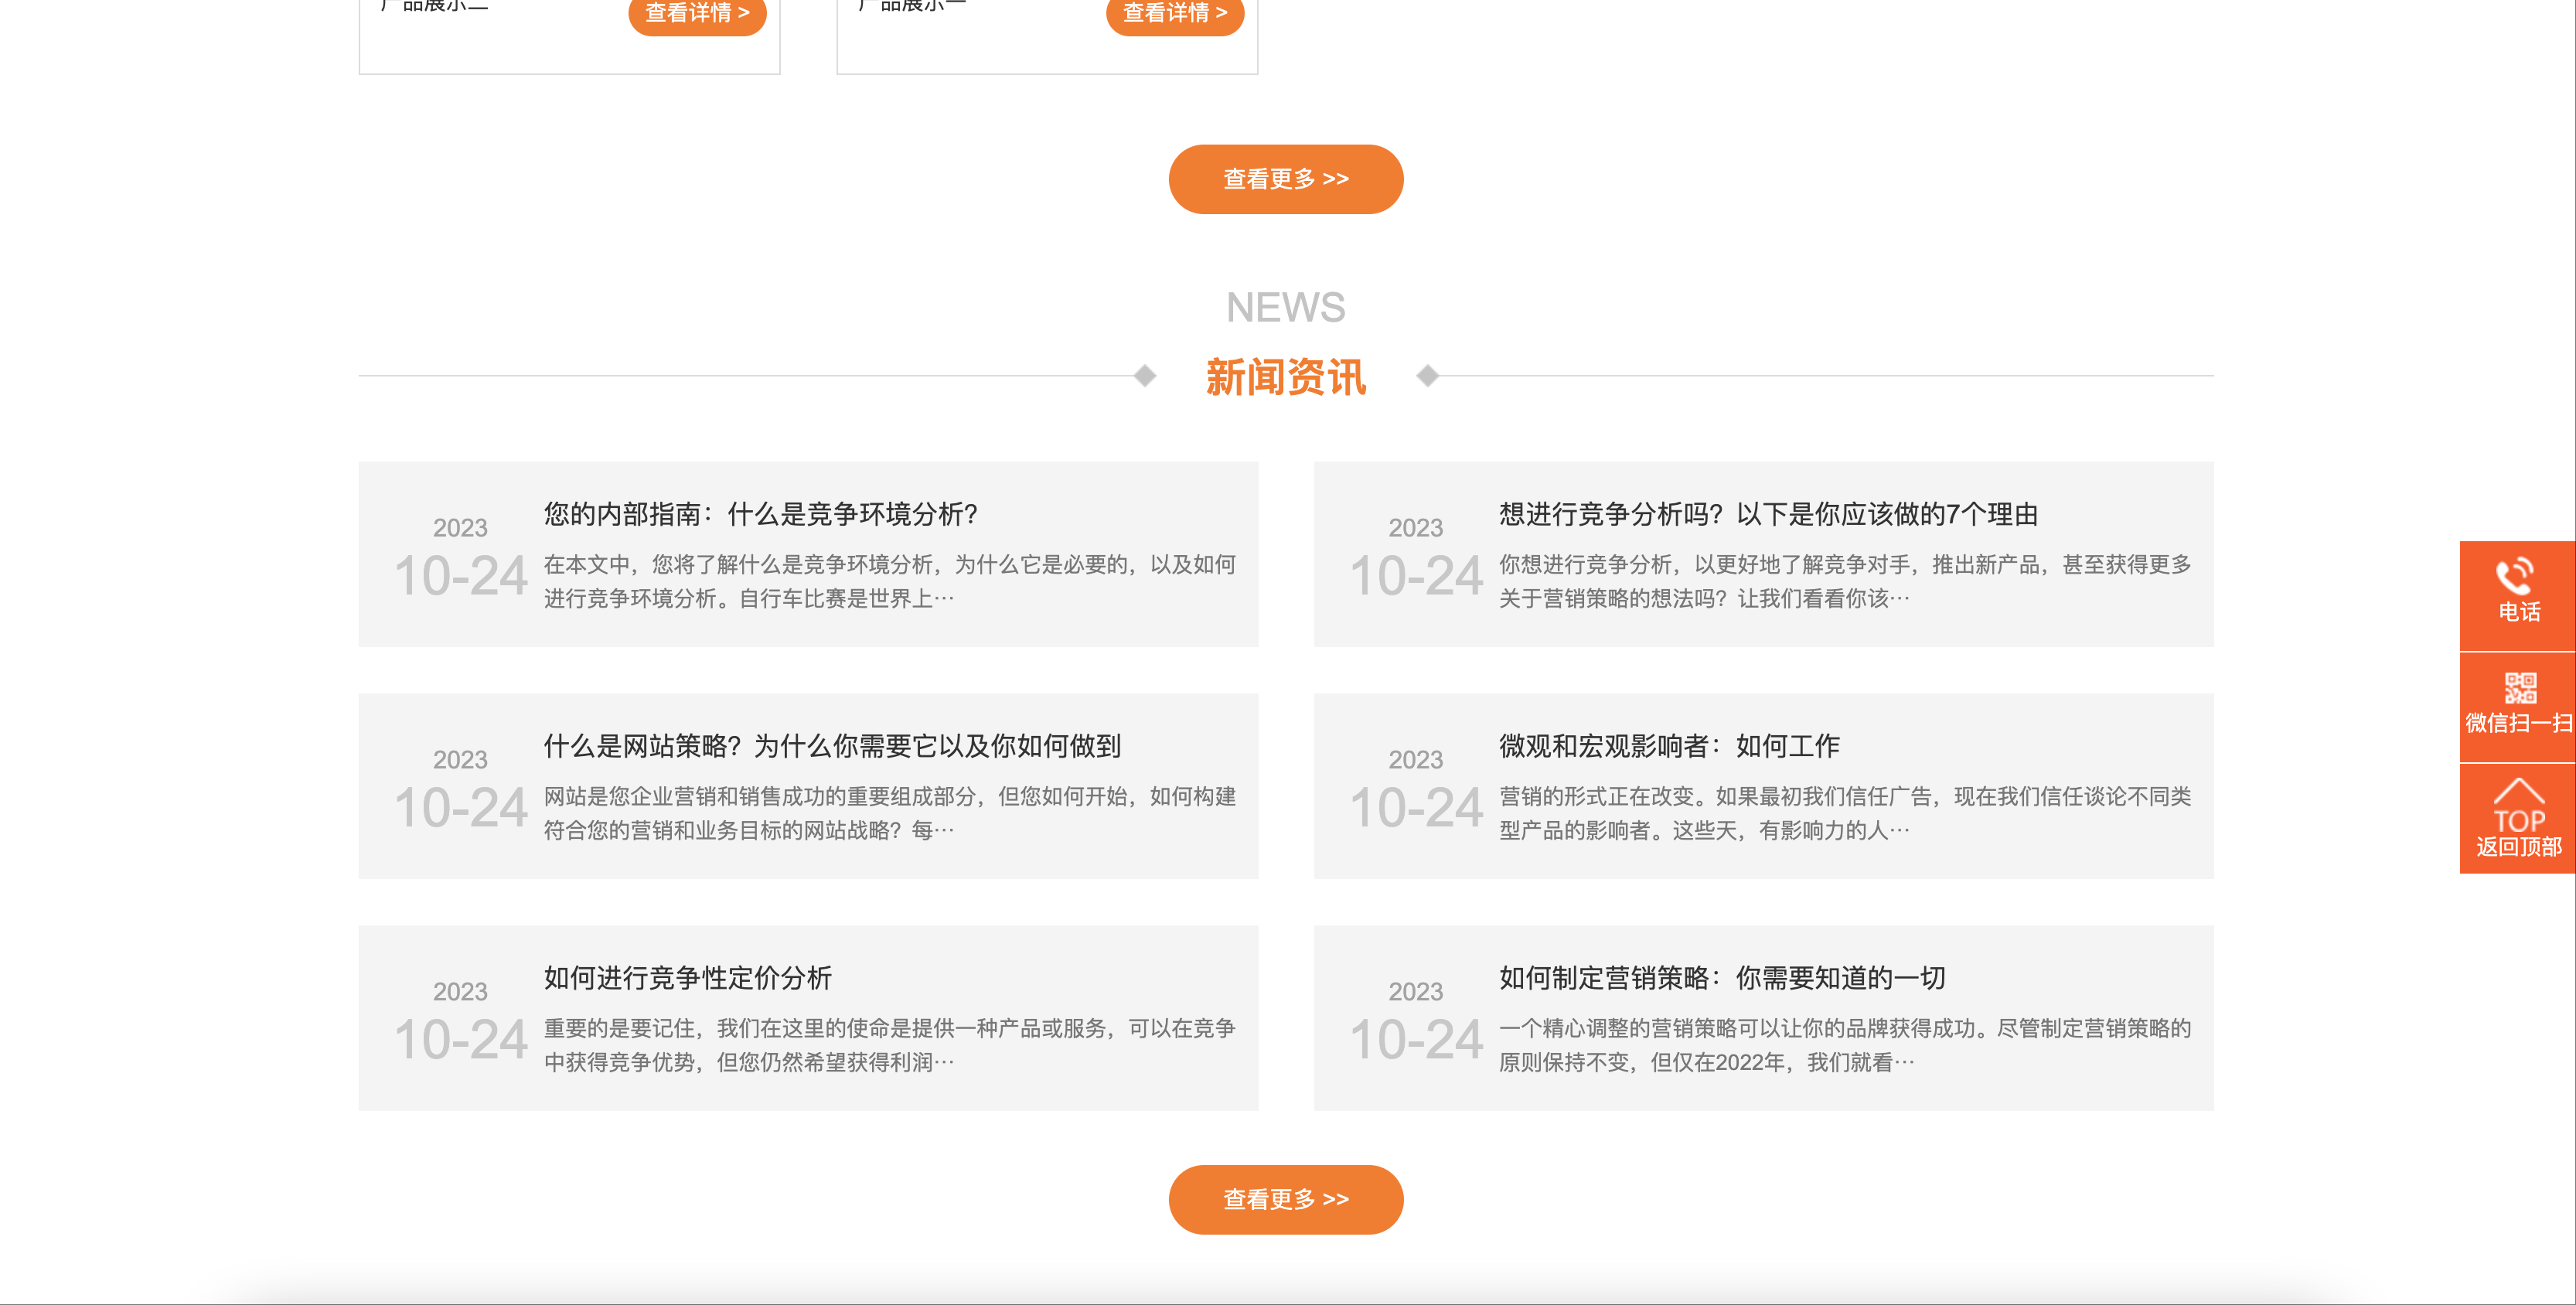Click summary starting 在本文中，您将了解什么是竞争环境分析
This screenshot has height=1305, width=2576.
(890, 581)
